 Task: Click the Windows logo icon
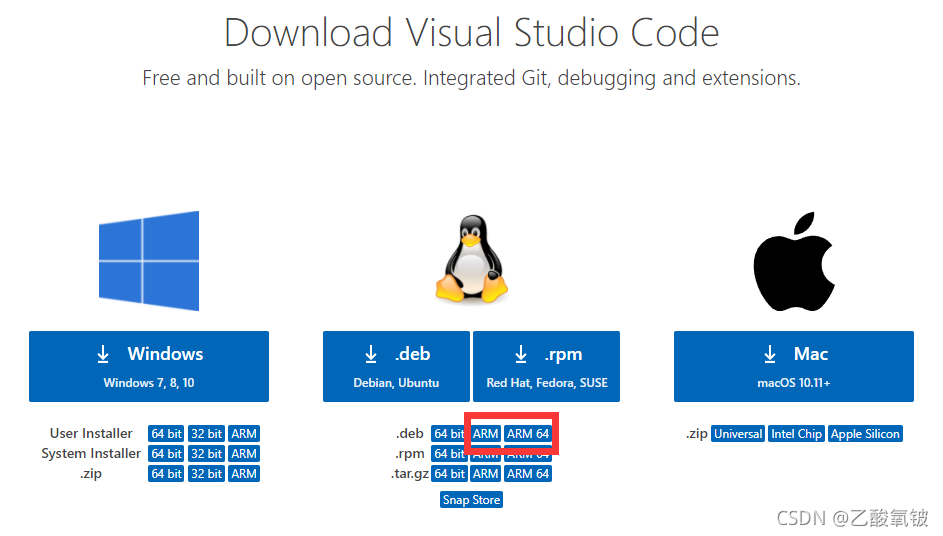149,260
